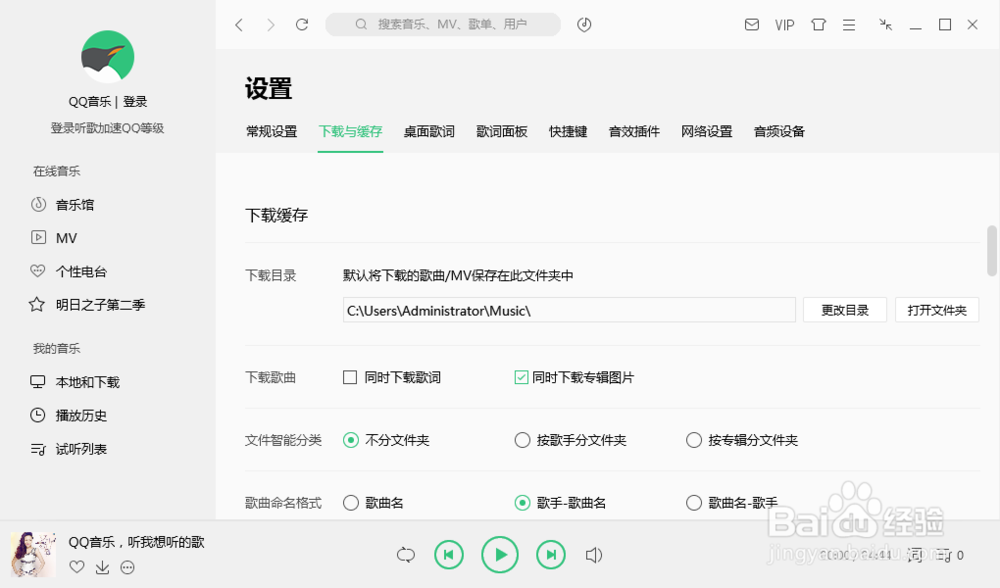Viewport: 1000px width, 588px height.
Task: Open the main menu hamburger icon
Action: pos(849,24)
